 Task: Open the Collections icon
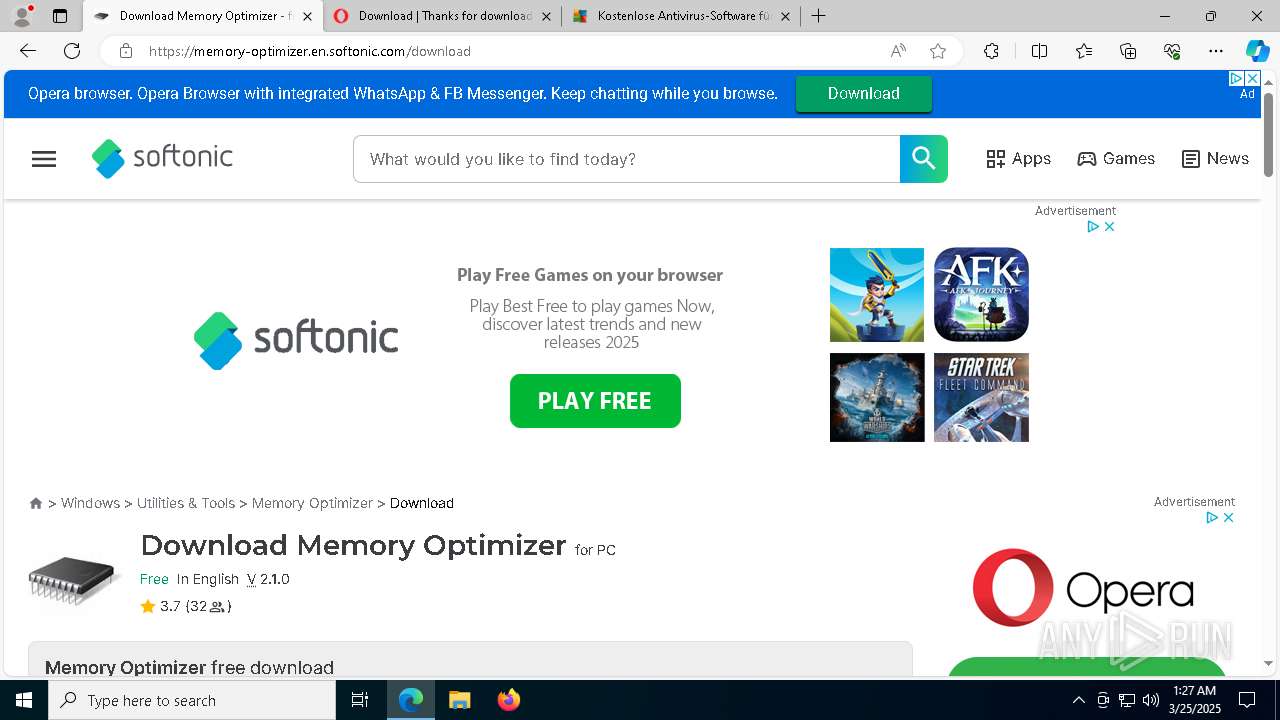pyautogui.click(x=1128, y=51)
